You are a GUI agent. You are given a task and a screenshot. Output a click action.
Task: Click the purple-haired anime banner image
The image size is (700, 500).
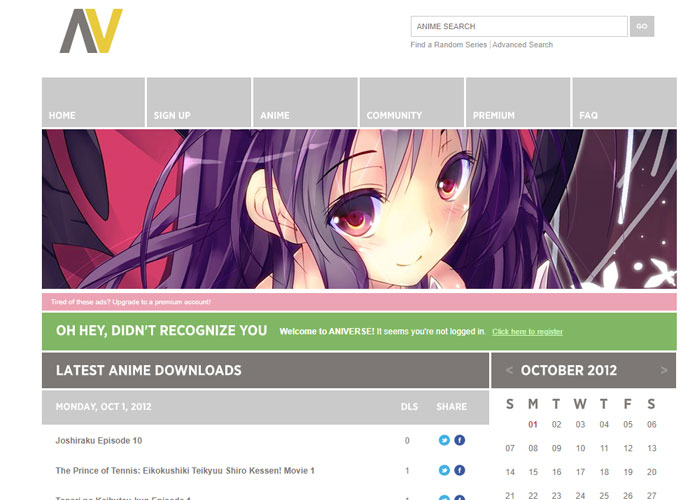coord(359,209)
